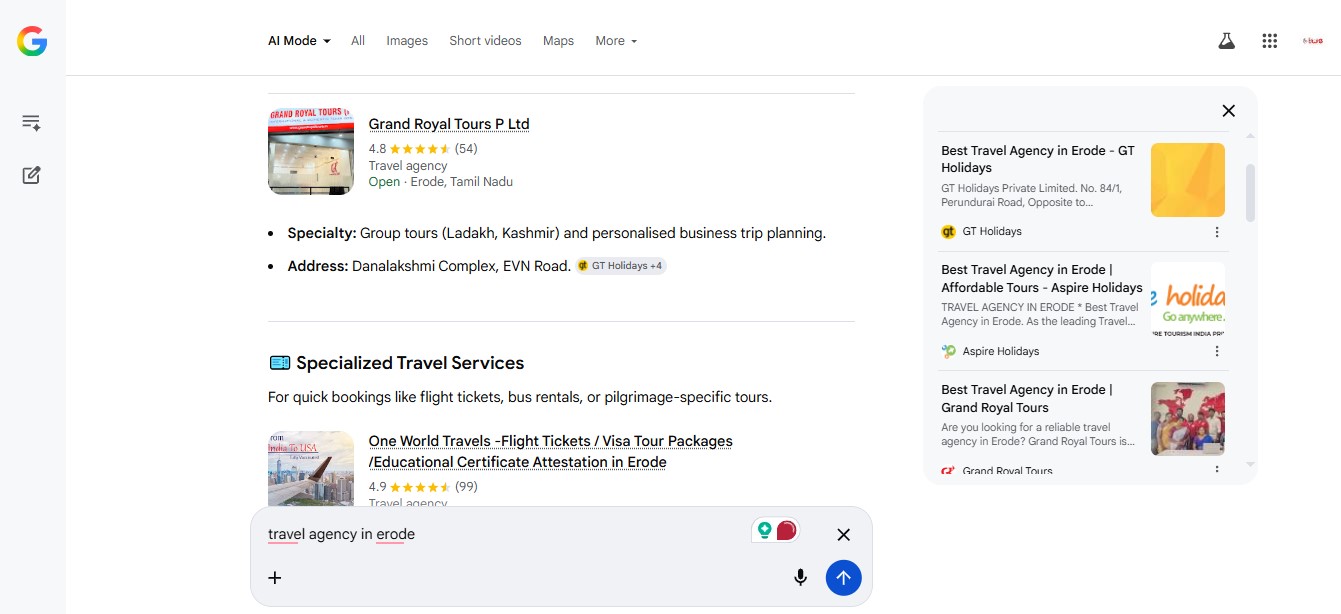Open Search Labs flask icon
1341x614 pixels.
tap(1226, 41)
